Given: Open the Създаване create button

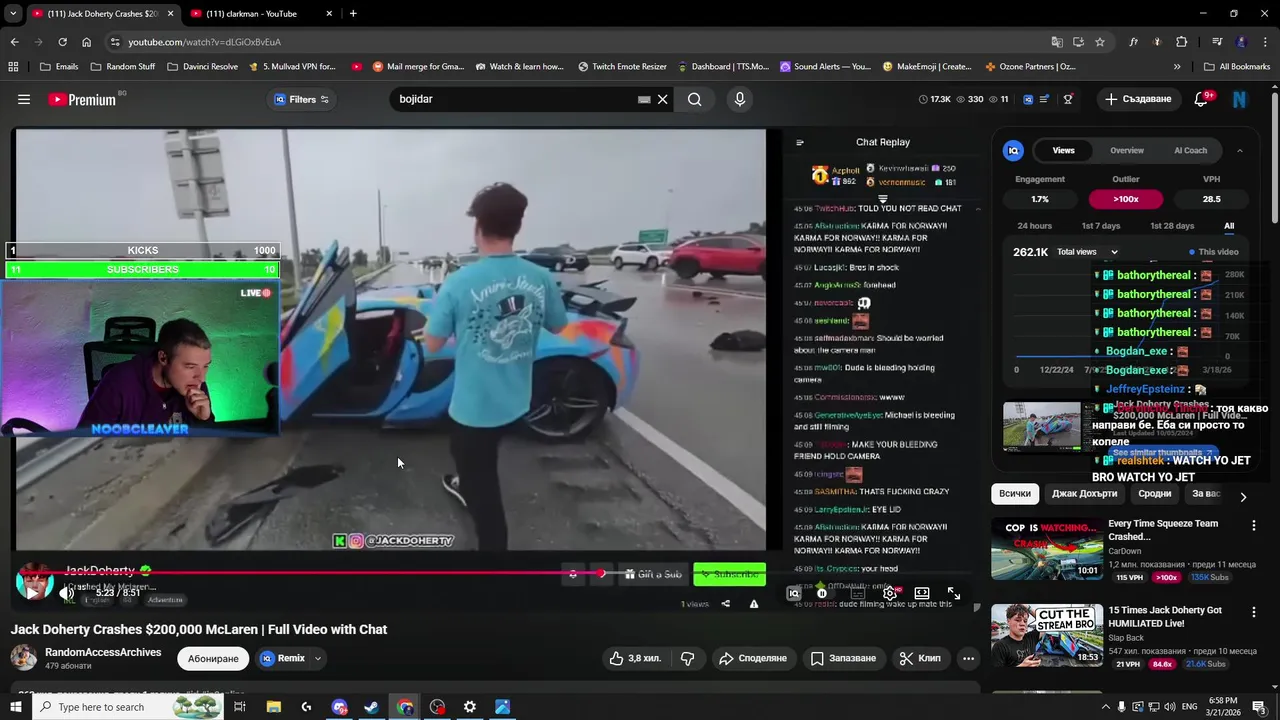Looking at the screenshot, I should (1138, 99).
